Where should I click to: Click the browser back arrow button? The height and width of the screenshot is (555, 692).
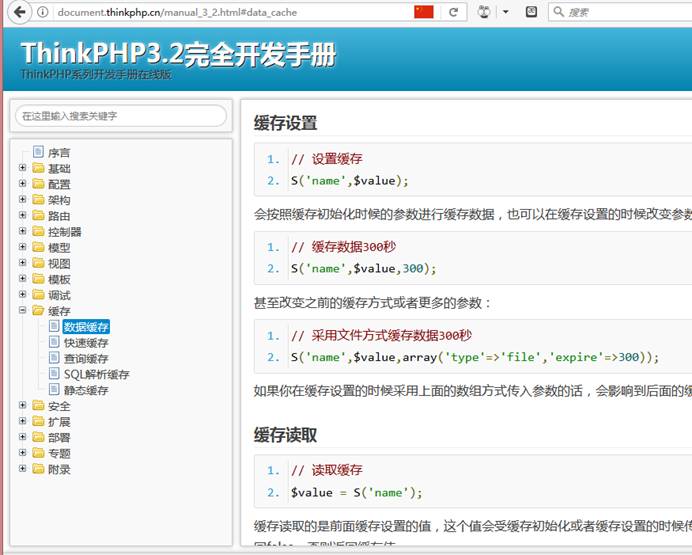point(19,12)
